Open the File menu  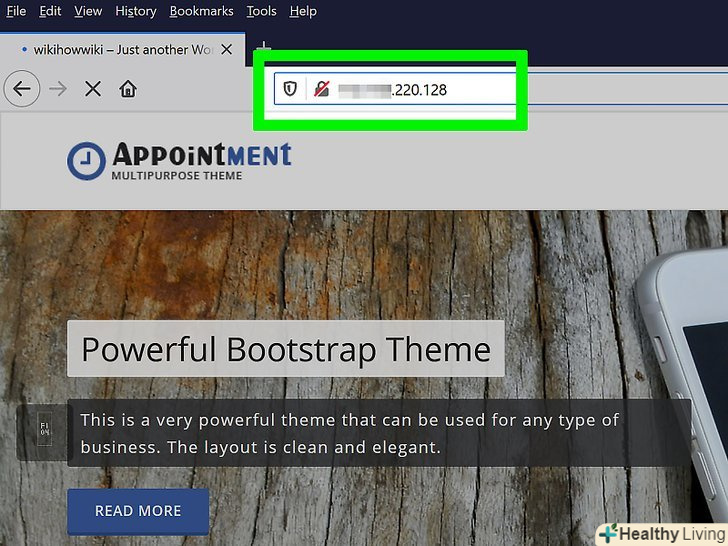tap(16, 11)
